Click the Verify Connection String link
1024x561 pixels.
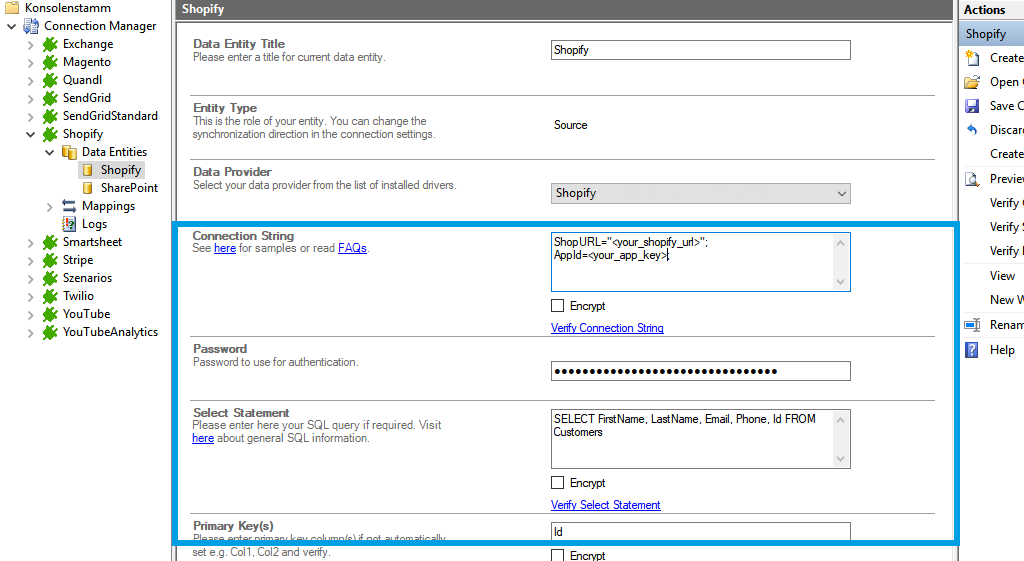point(607,328)
